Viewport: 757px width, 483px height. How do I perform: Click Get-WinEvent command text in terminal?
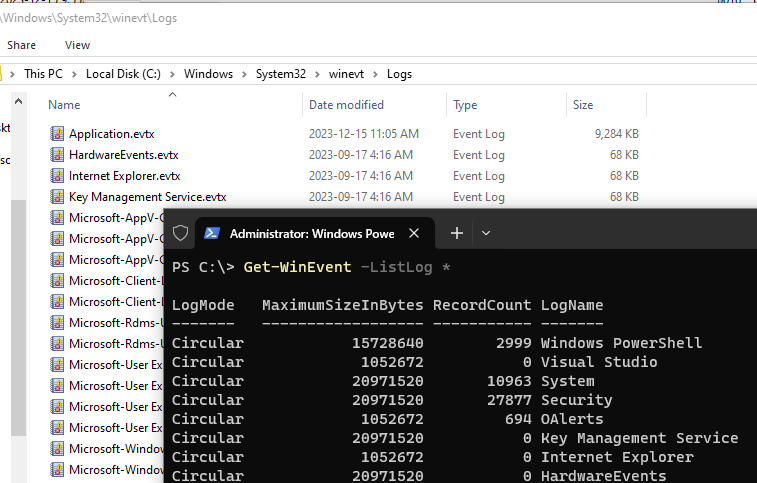click(297, 267)
